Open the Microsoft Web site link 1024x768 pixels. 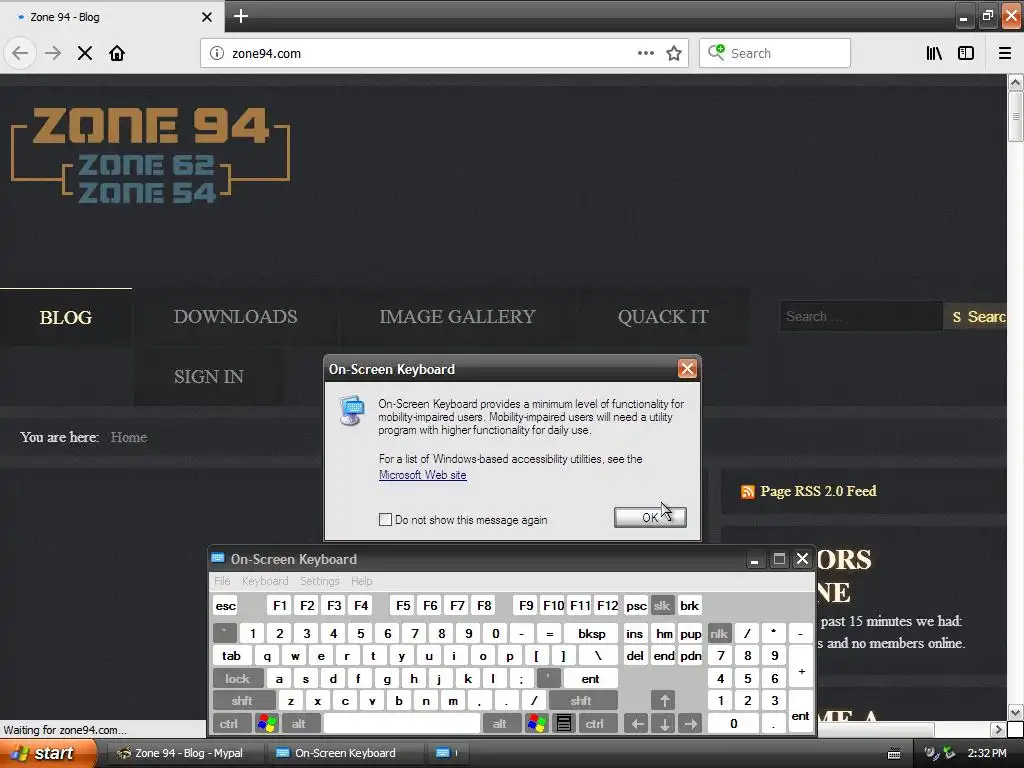pos(423,475)
